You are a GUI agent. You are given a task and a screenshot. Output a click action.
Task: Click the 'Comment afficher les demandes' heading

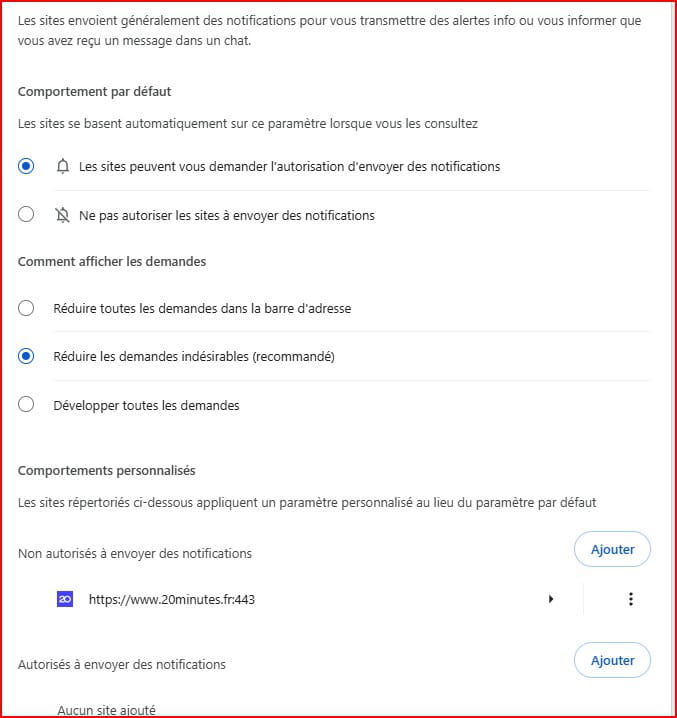[112, 261]
